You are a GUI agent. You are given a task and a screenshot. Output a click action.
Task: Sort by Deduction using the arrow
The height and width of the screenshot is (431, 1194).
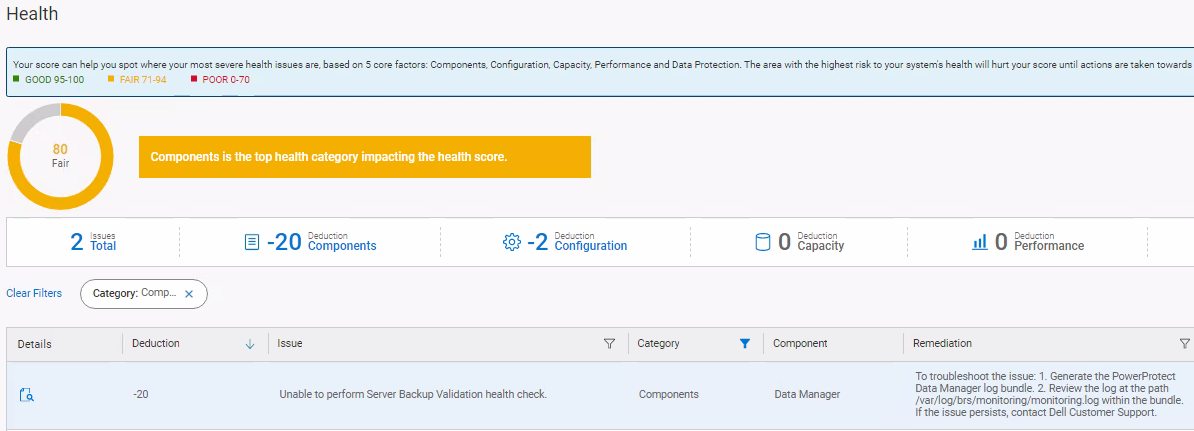[250, 344]
